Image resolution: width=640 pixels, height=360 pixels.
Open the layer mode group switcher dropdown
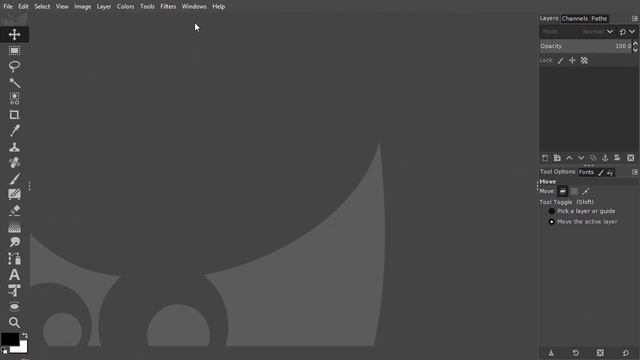627,31
